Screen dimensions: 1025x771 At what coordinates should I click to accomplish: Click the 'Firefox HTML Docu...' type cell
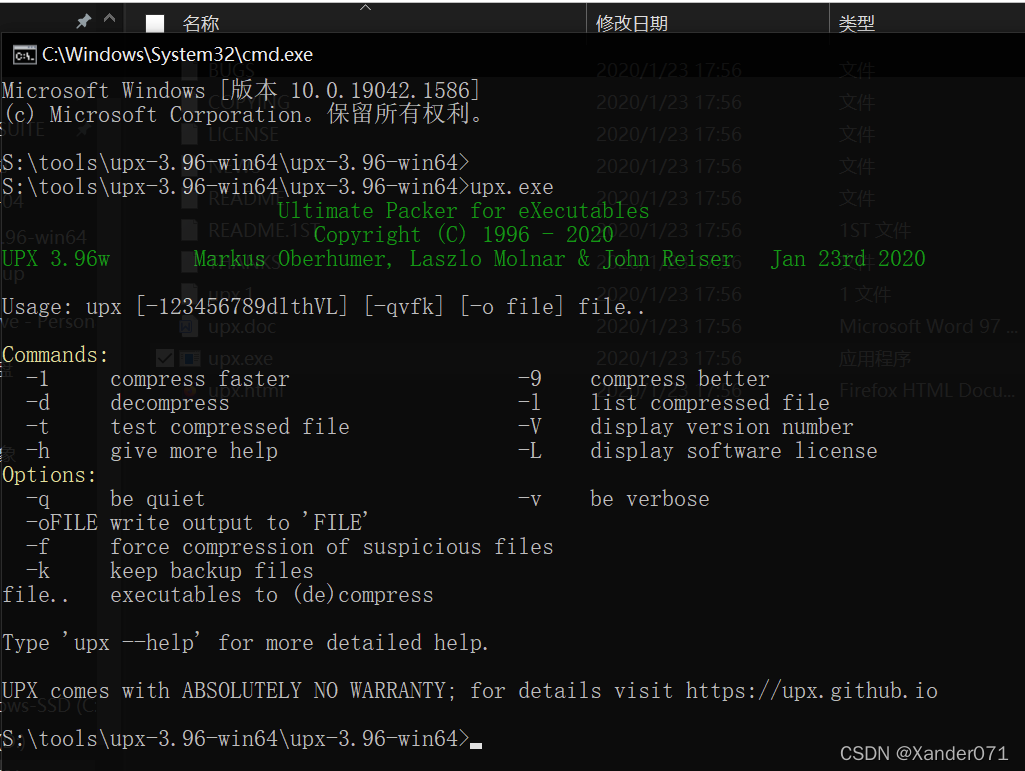click(926, 390)
